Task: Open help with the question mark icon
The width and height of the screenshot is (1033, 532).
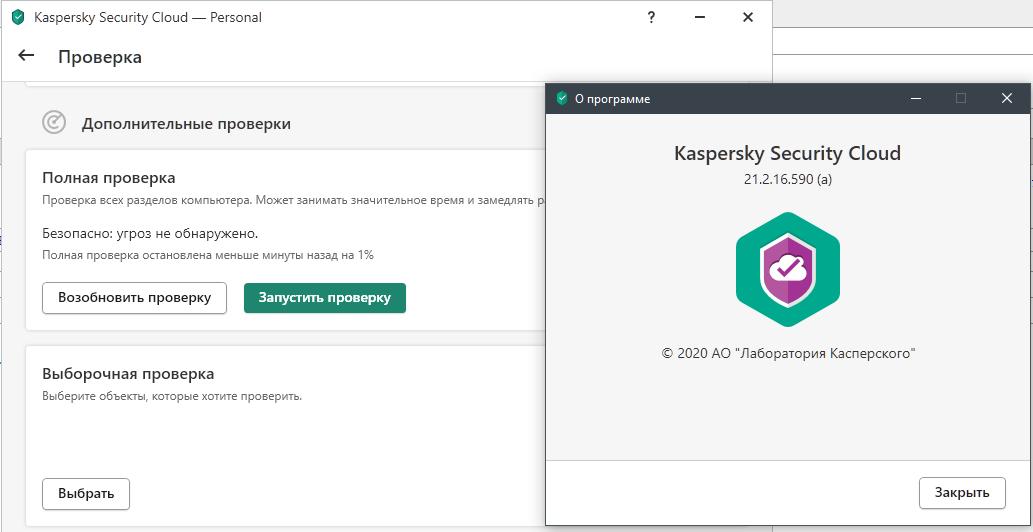Action: tap(651, 18)
